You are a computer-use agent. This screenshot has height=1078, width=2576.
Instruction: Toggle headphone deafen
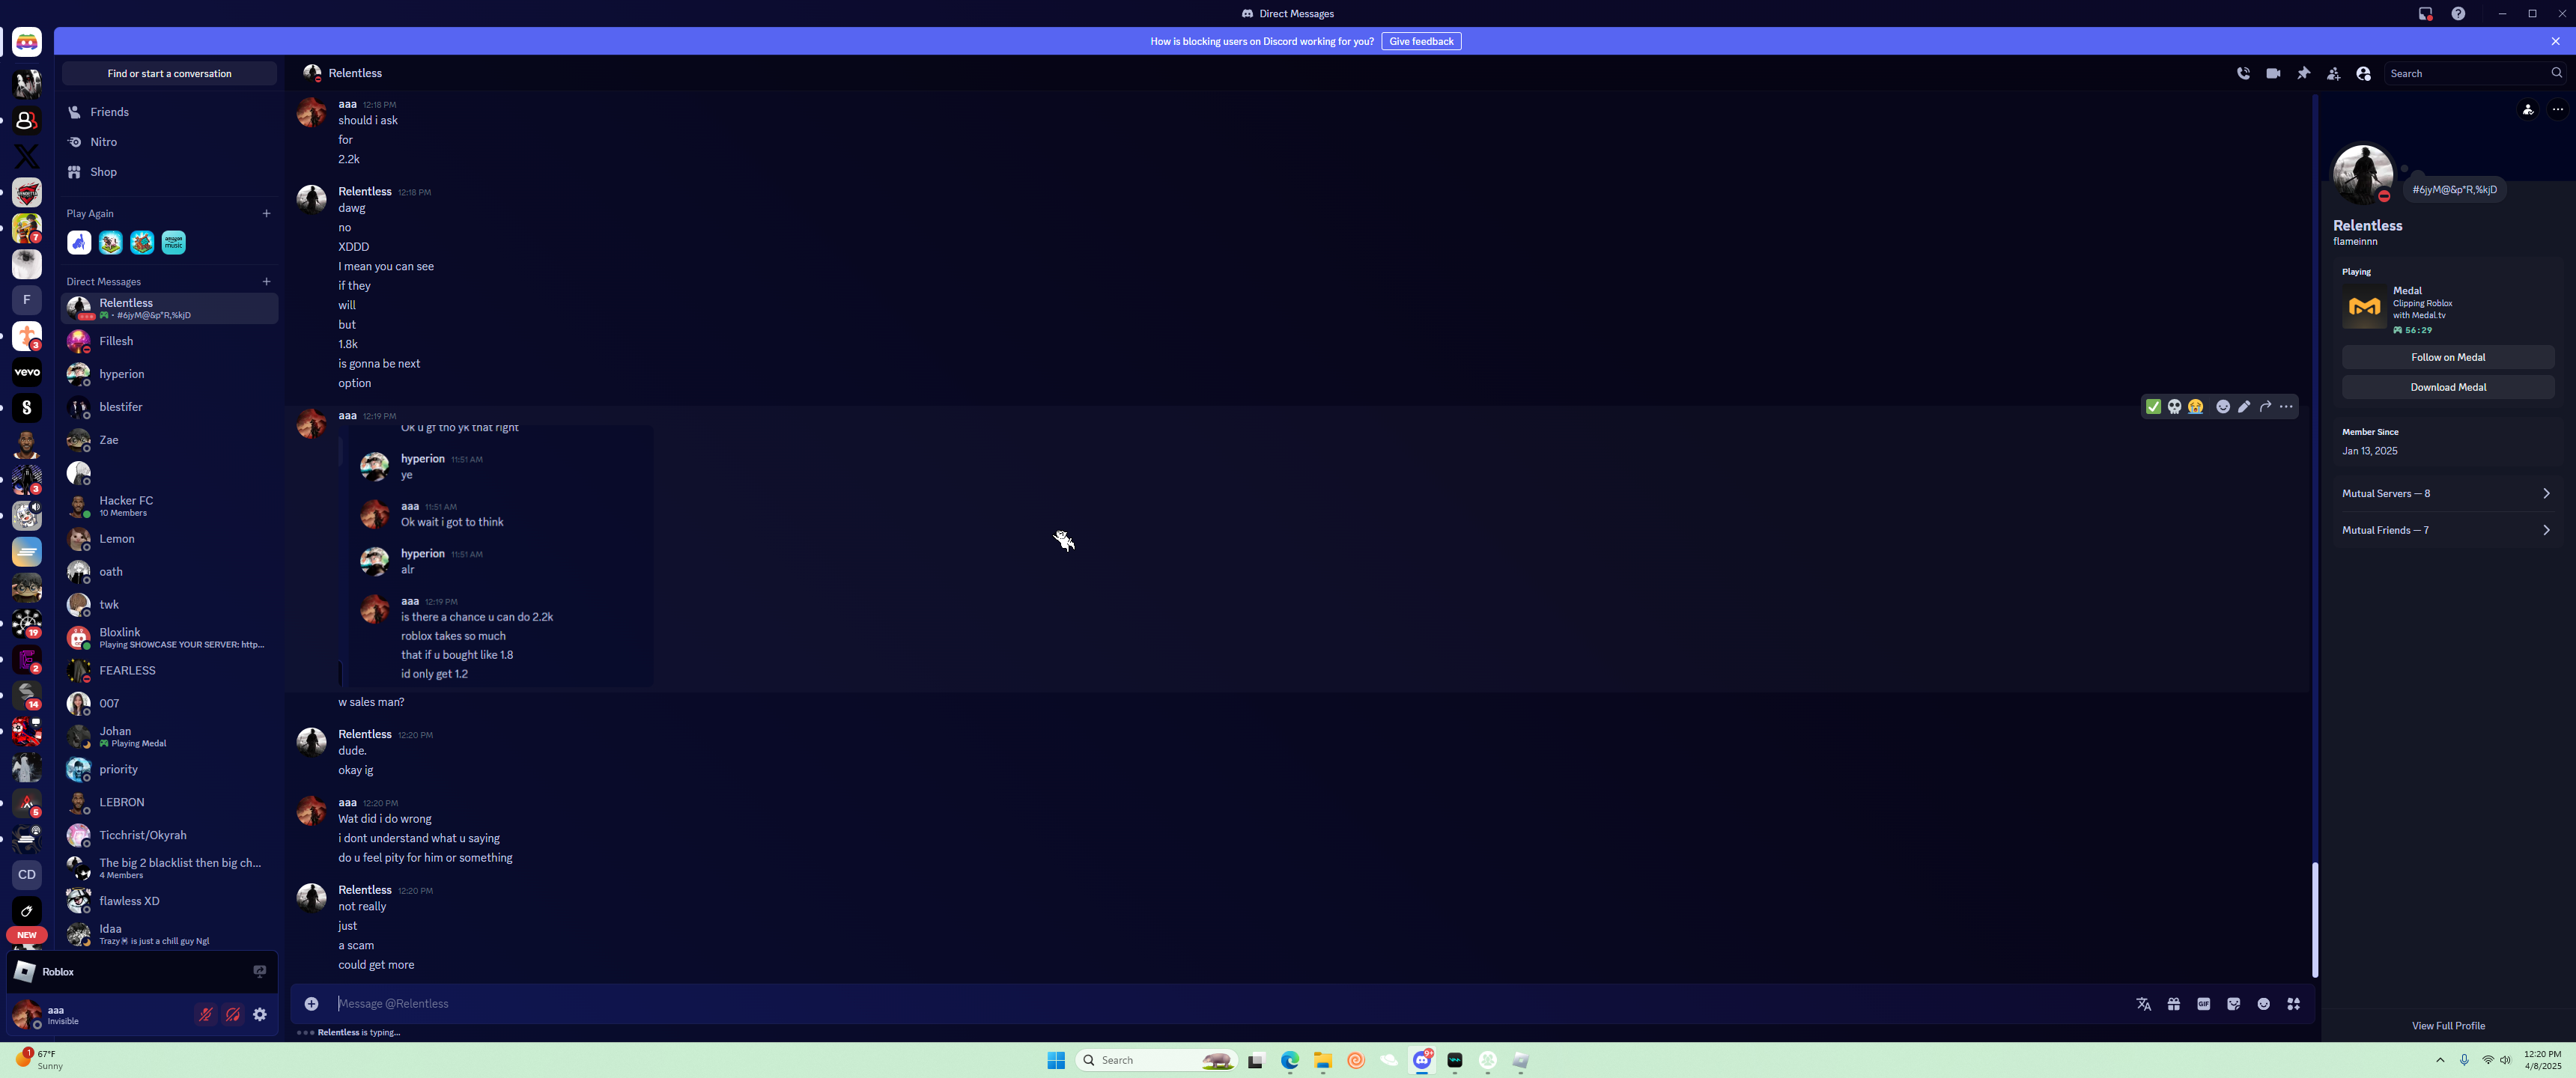point(233,1014)
